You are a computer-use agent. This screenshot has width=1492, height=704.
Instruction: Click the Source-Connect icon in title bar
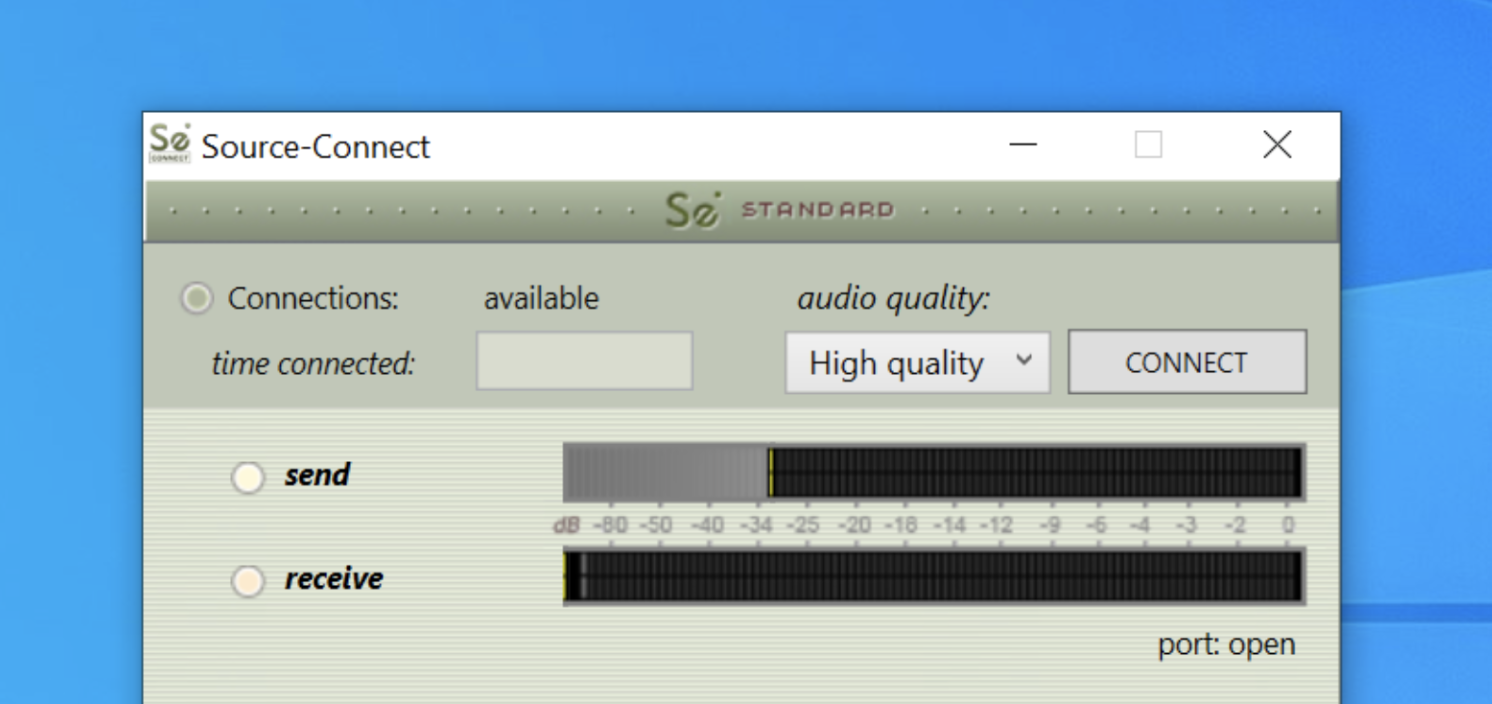click(170, 144)
